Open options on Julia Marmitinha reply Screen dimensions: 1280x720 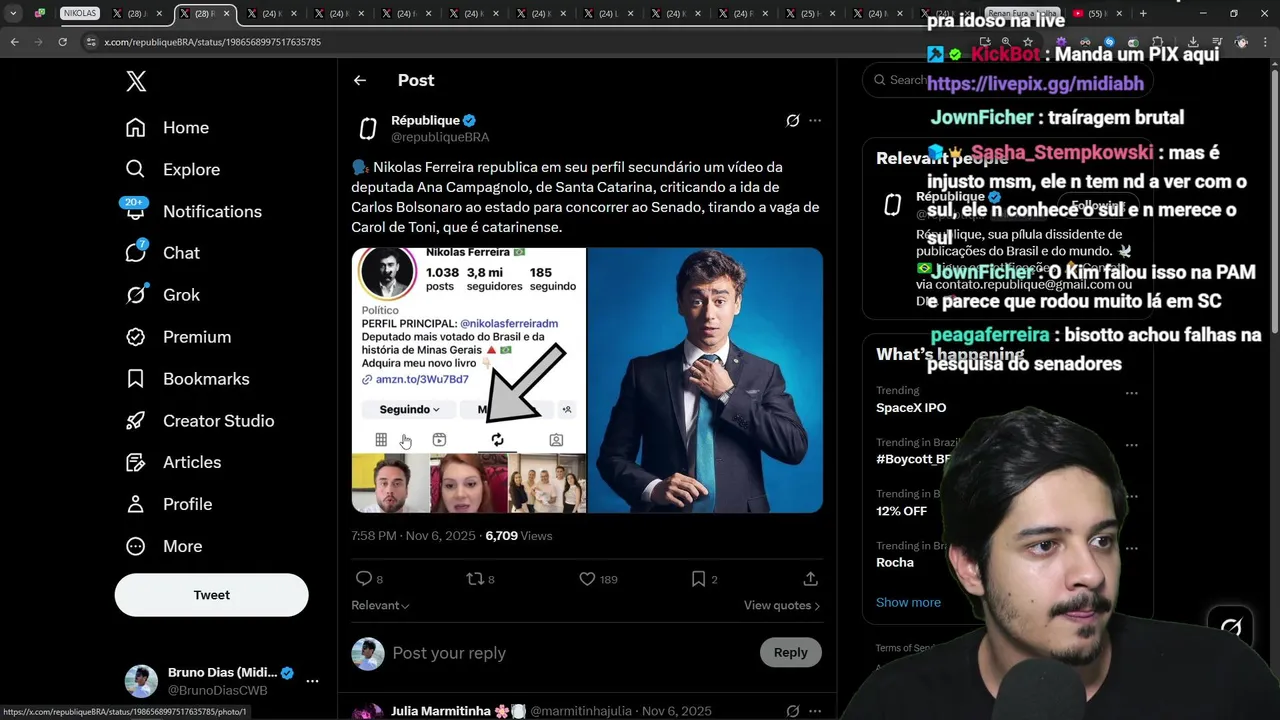[815, 711]
